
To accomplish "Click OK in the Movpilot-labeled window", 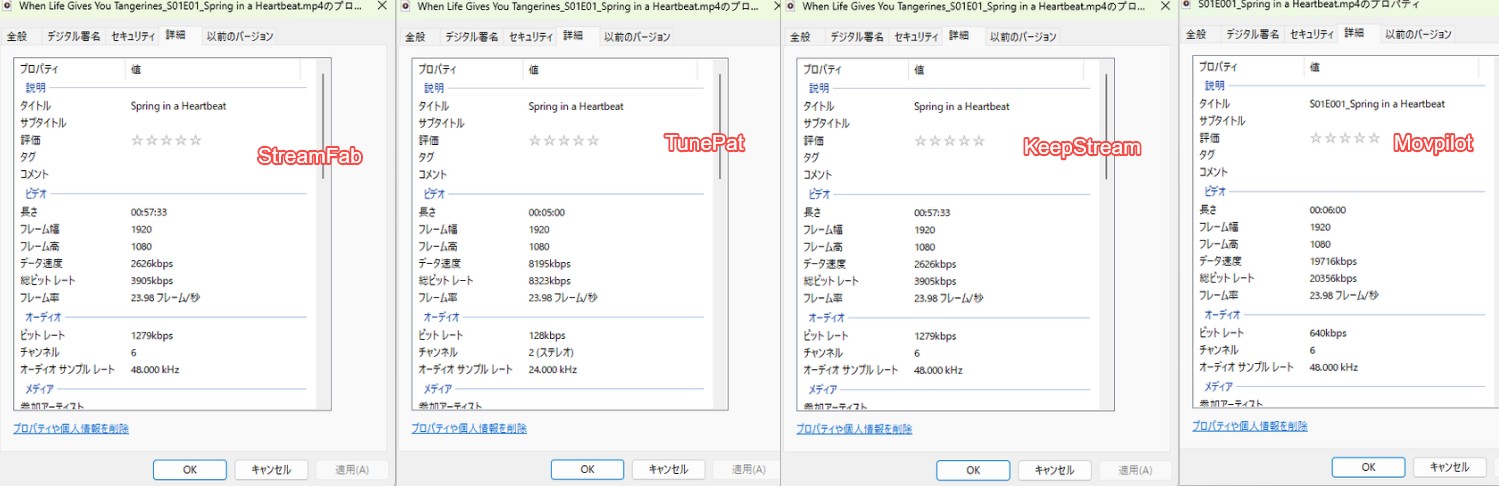I will point(1368,467).
